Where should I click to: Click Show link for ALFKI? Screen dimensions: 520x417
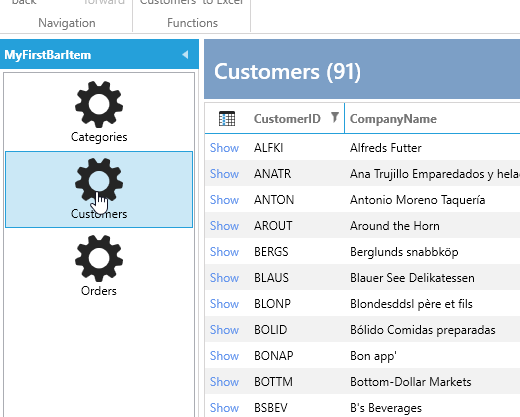point(224,148)
